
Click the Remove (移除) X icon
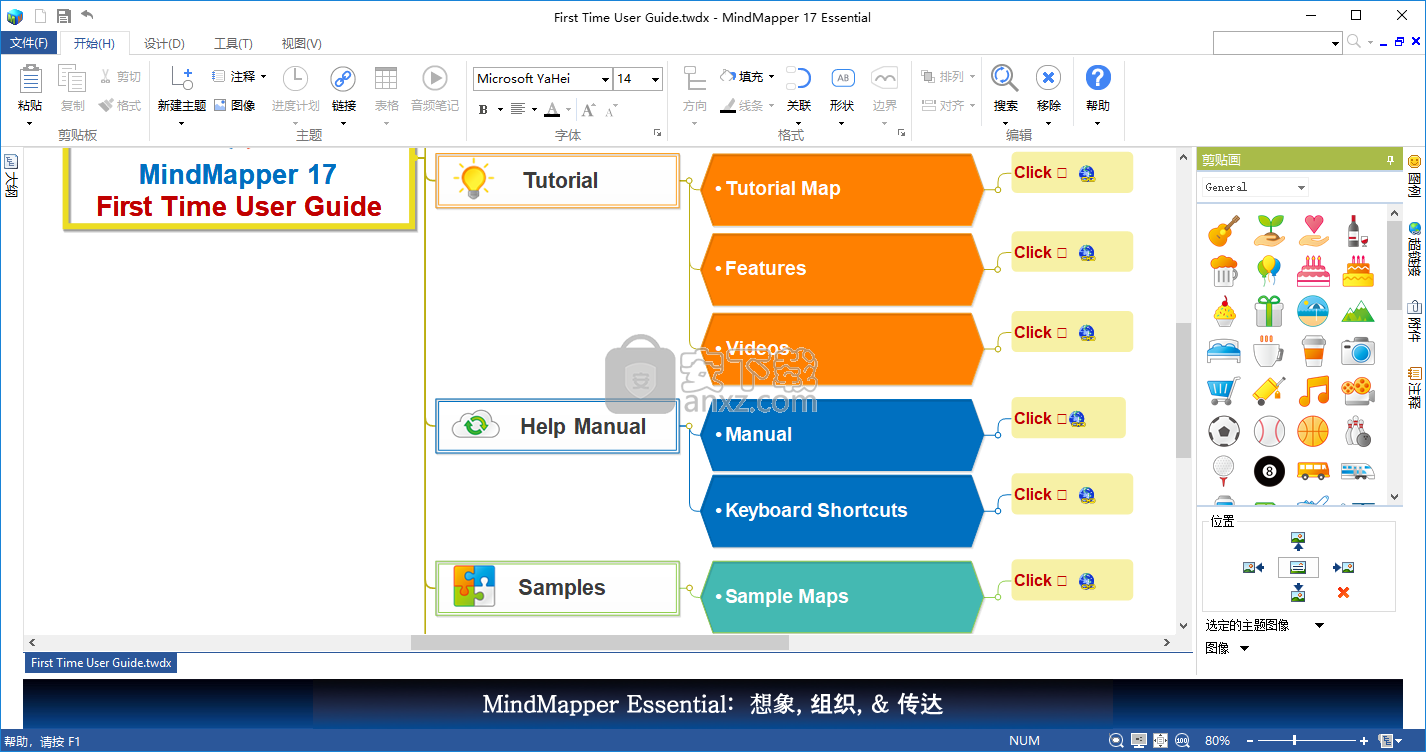[x=1048, y=78]
